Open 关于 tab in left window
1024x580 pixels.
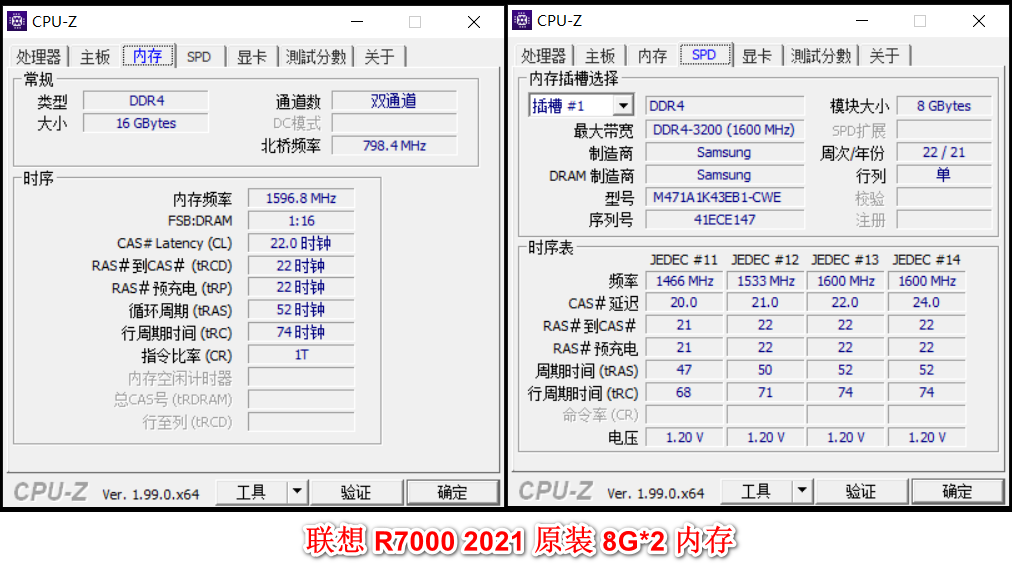pyautogui.click(x=379, y=57)
